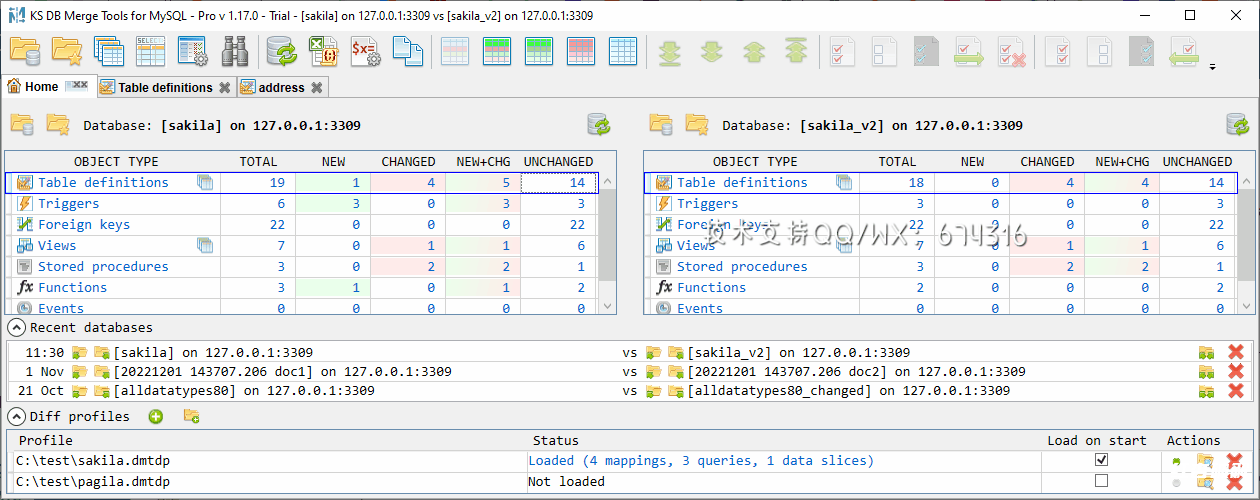
Task: Open the stacked tables toolbar icon
Action: click(108, 50)
